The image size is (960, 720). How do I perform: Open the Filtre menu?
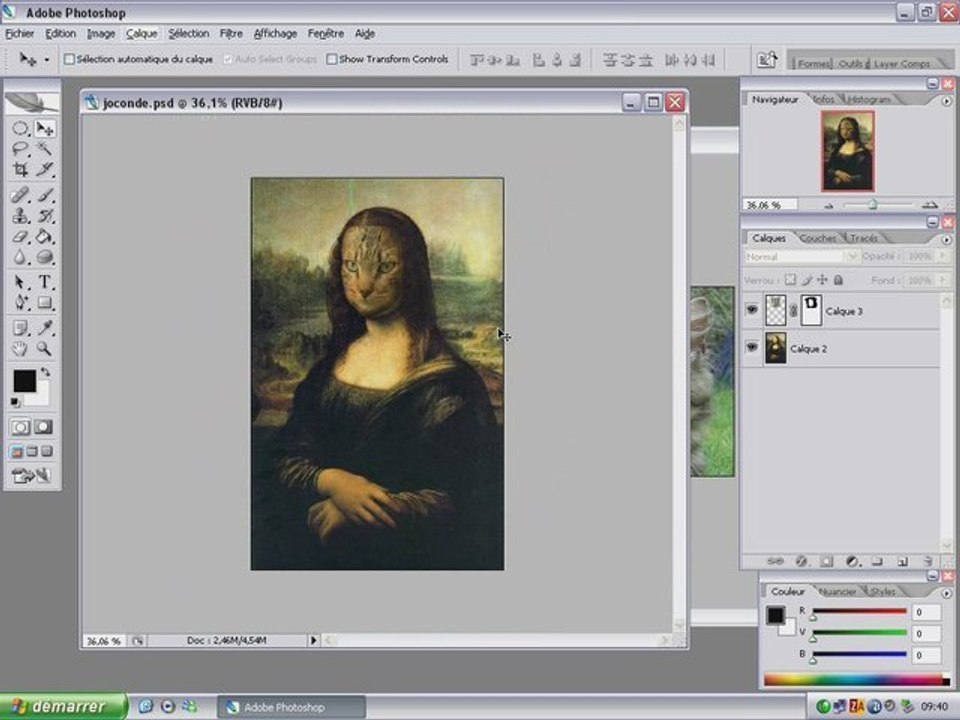pos(231,33)
